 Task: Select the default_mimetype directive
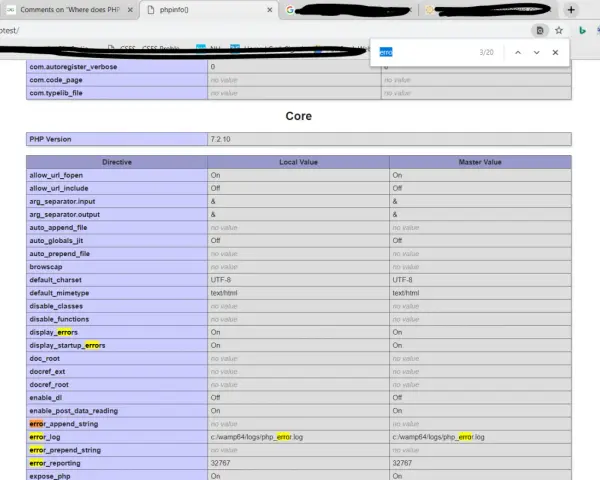59,293
